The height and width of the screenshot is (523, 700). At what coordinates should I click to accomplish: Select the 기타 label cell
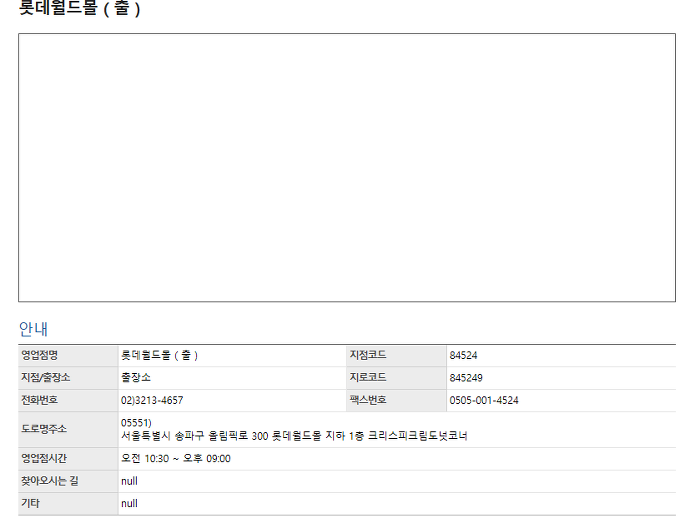pyautogui.click(x=68, y=504)
